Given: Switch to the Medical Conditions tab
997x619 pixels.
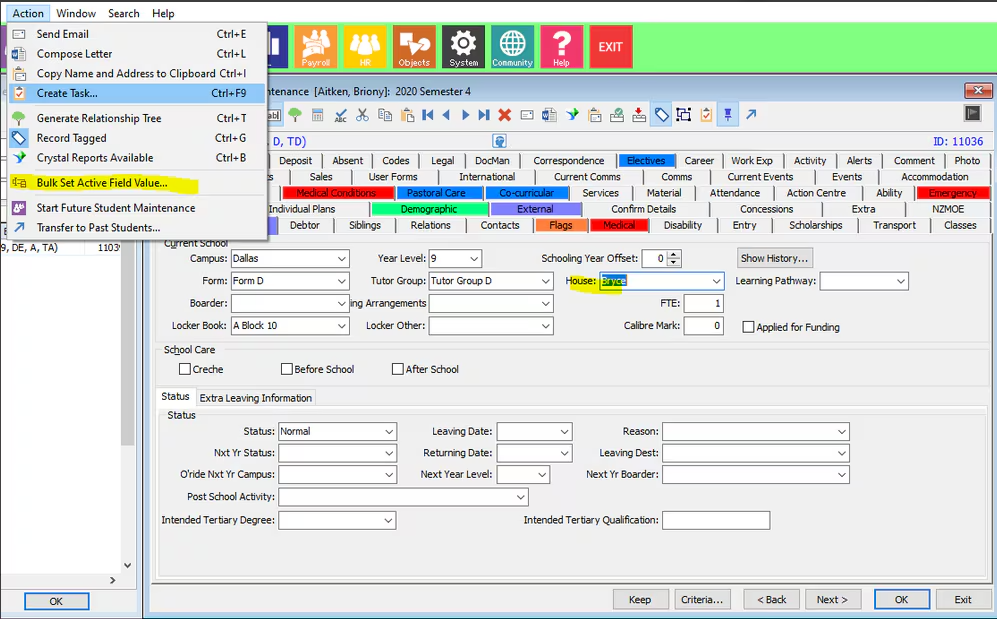Looking at the screenshot, I should coord(336,193).
